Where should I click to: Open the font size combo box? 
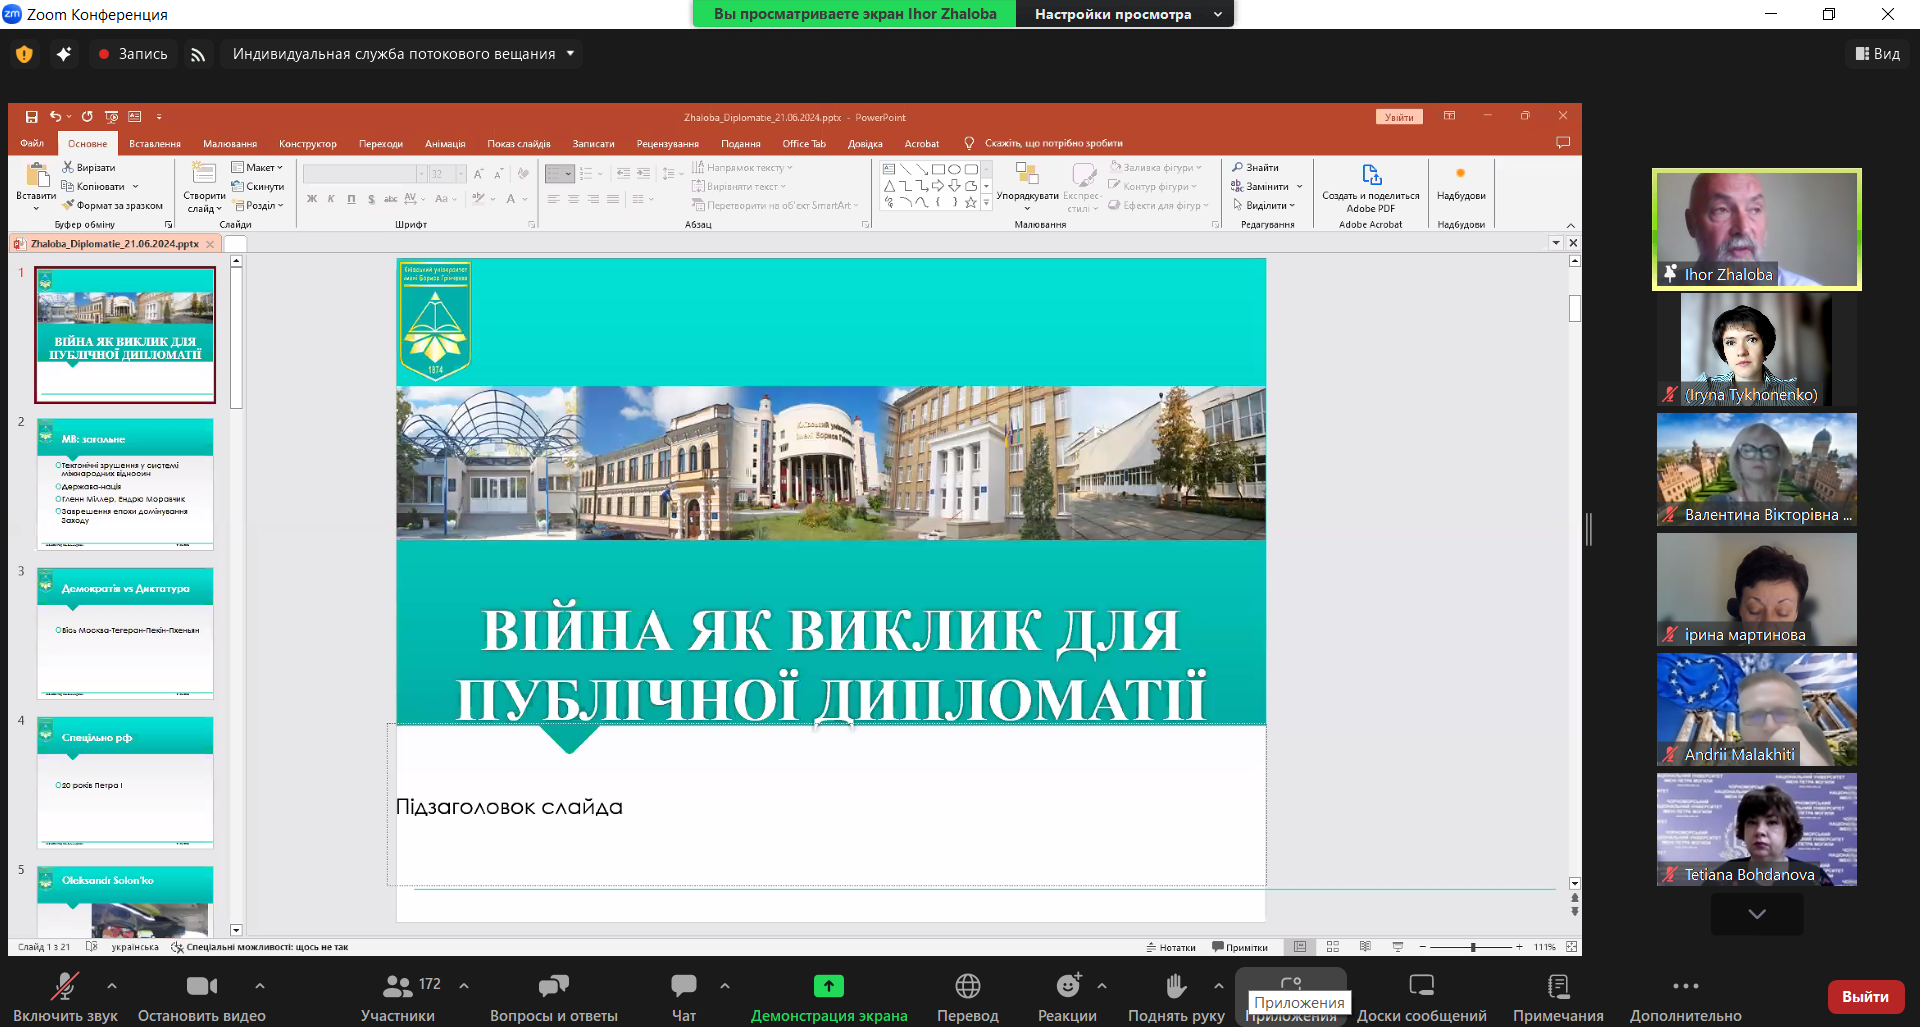pos(446,174)
